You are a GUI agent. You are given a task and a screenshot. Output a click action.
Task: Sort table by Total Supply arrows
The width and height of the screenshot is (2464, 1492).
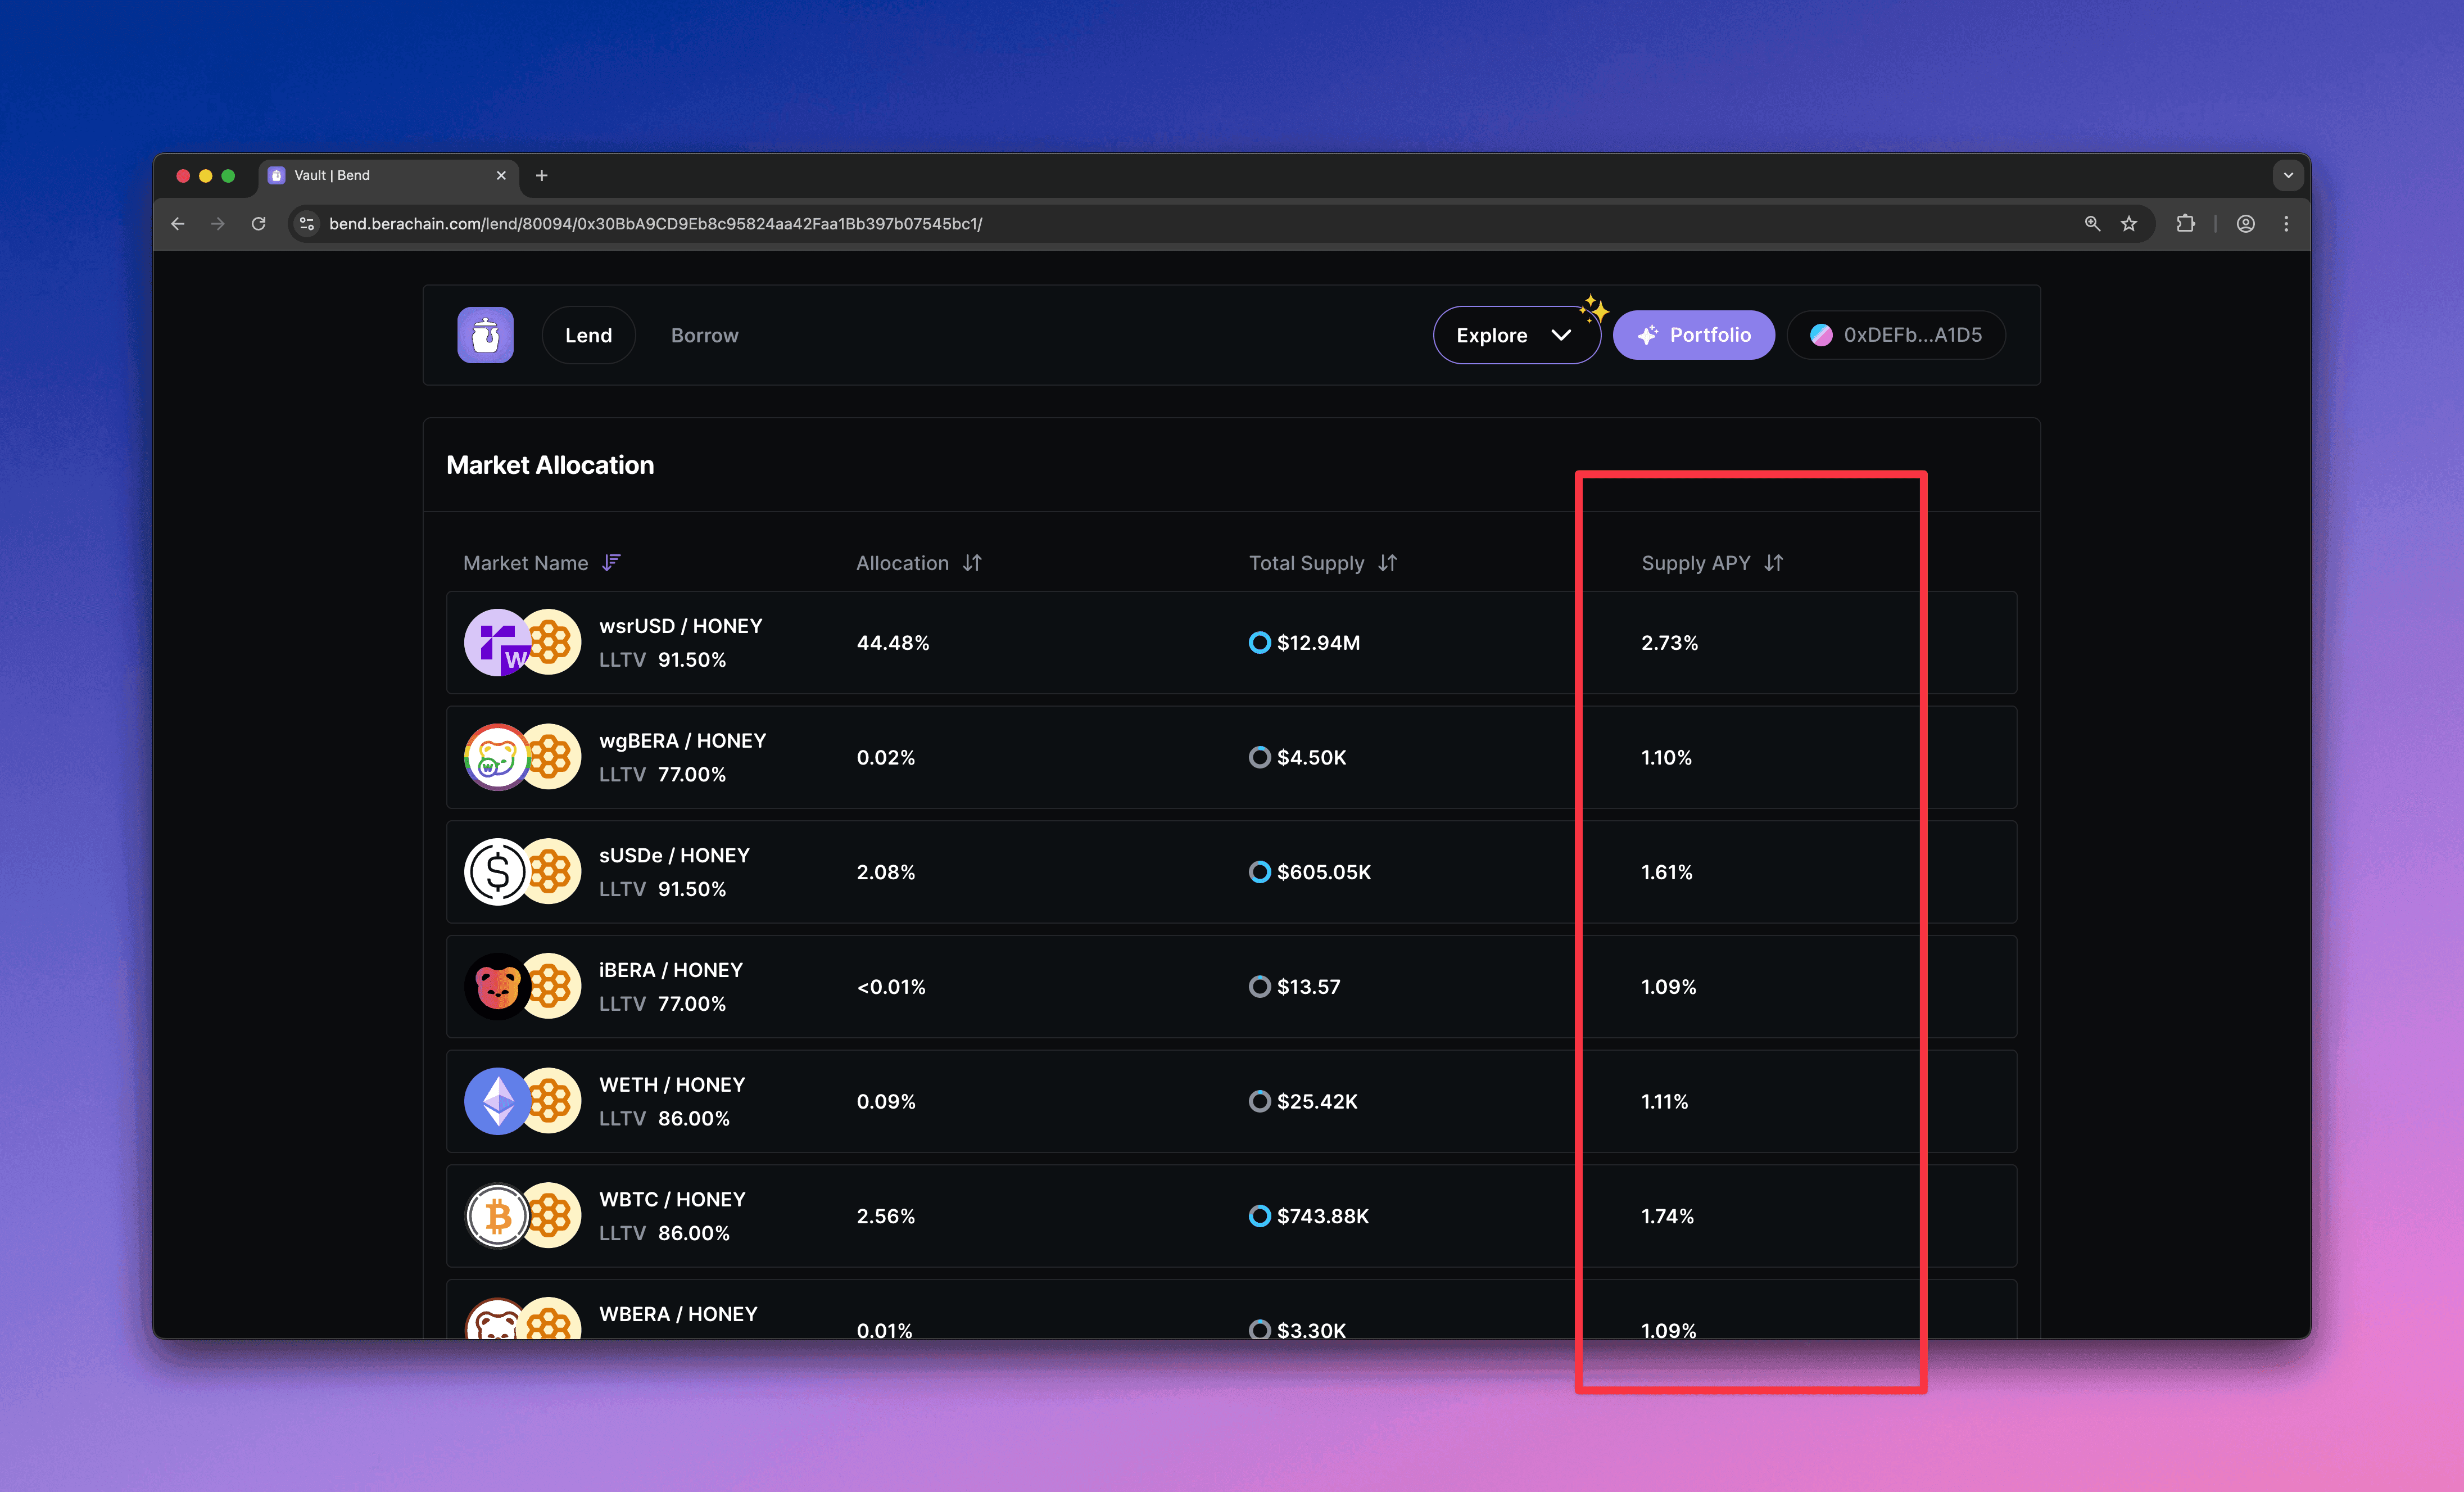[1387, 563]
